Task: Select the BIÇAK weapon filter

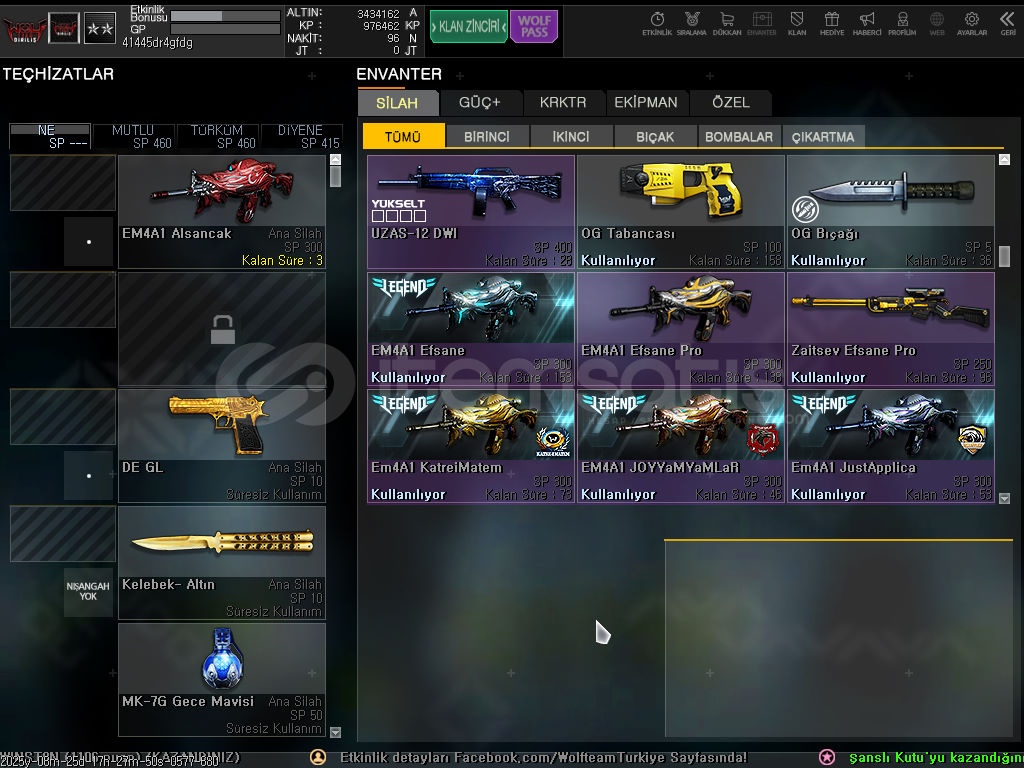Action: pyautogui.click(x=655, y=136)
